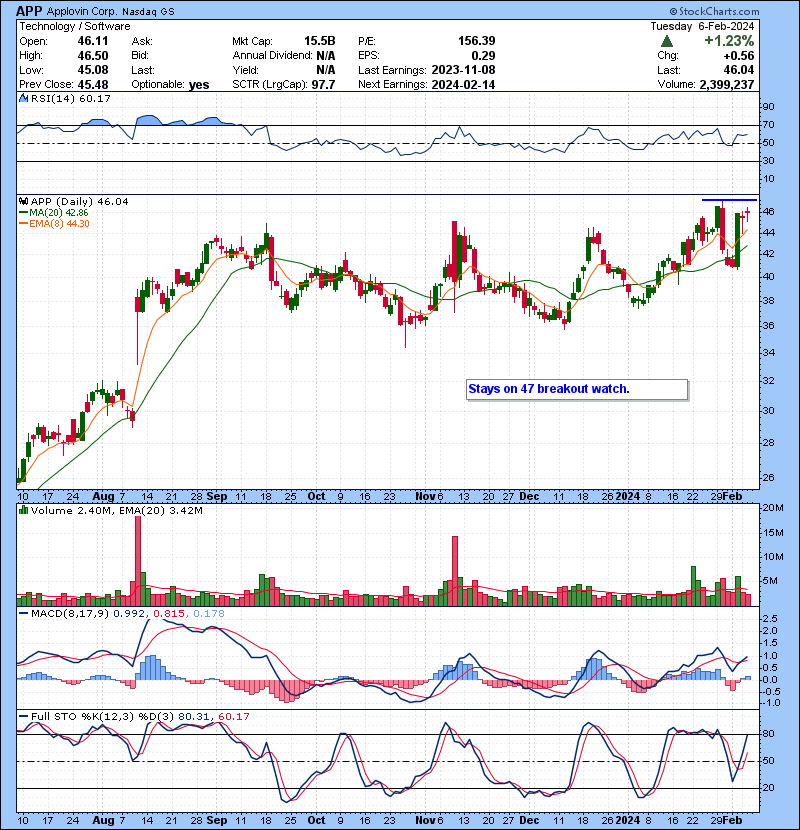Open the StockCharts.com copyright label
Viewport: 800px width, 830px height.
(x=714, y=11)
